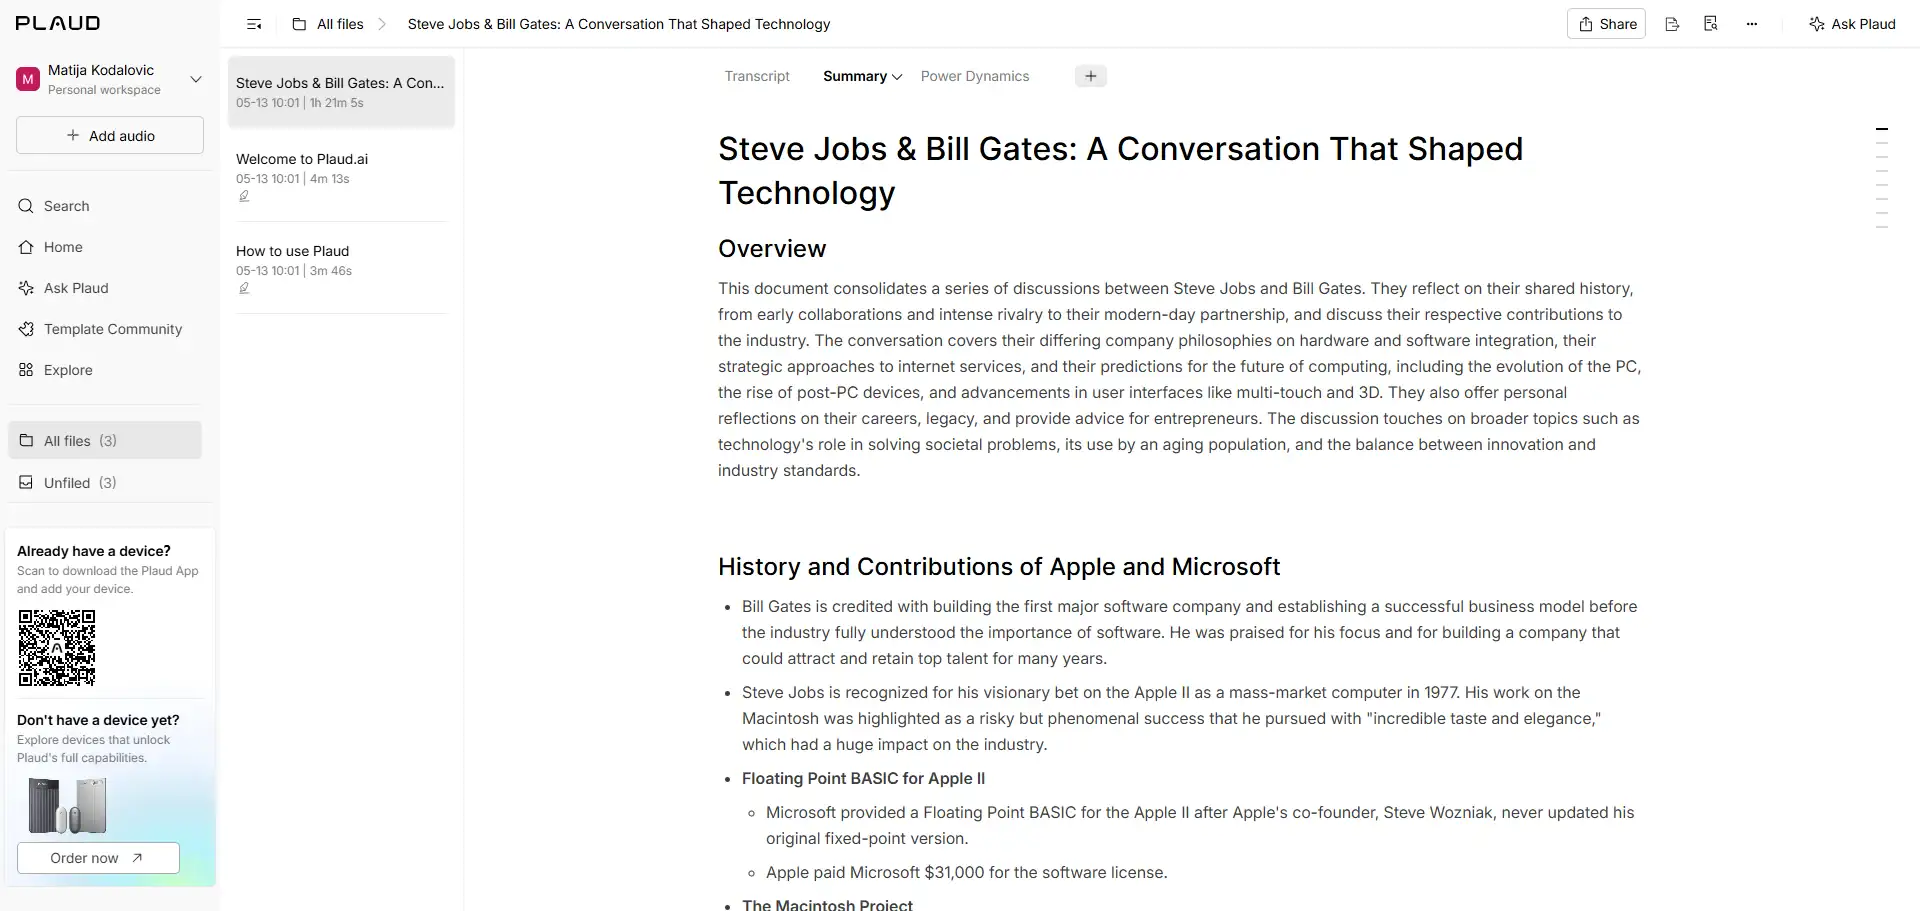Open the more options ellipsis menu
This screenshot has width=1920, height=911.
coord(1752,24)
